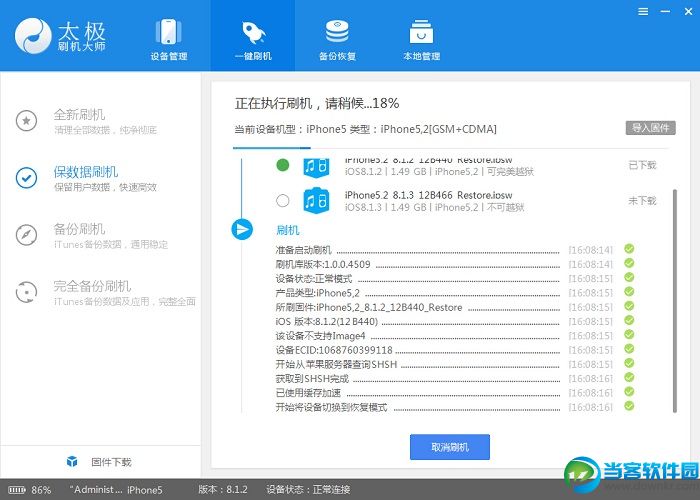Image resolution: width=700 pixels, height=500 pixels.
Task: Click firmware name iPhone5,2 8.1.3 12B466 Restore.ipsw
Action: pyautogui.click(x=429, y=195)
